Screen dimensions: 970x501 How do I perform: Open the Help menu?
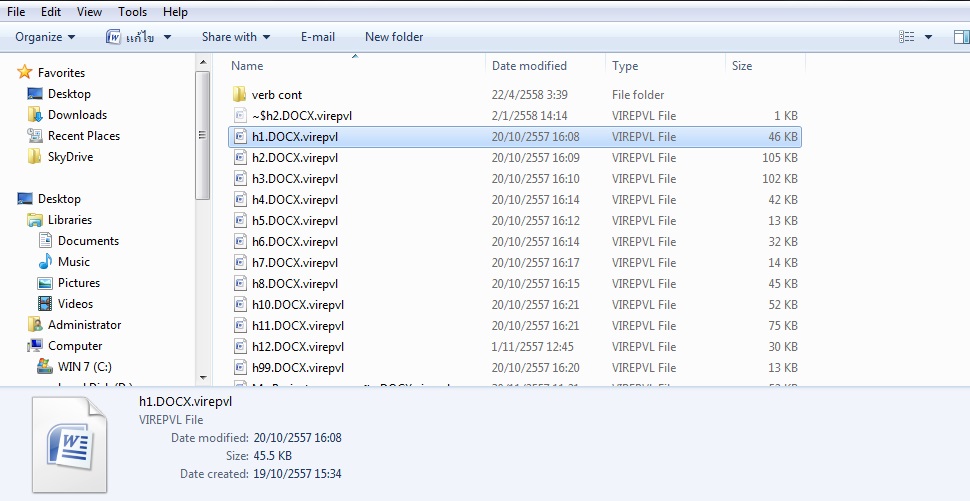(x=175, y=12)
